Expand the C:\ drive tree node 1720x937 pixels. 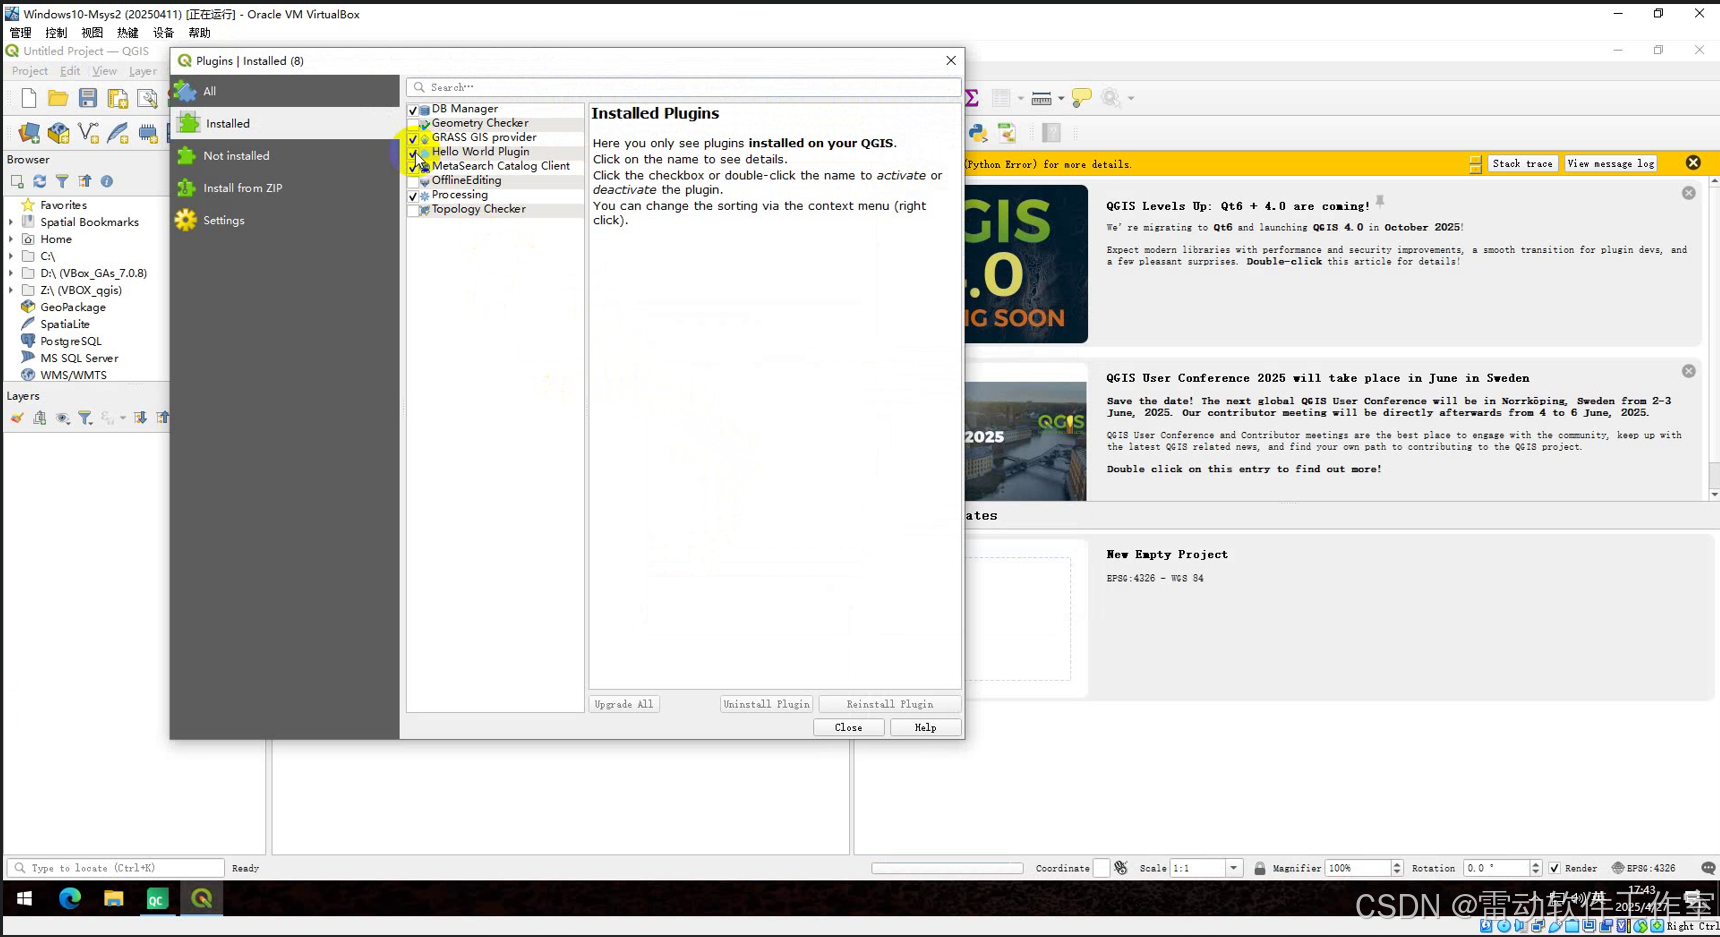click(x=11, y=256)
